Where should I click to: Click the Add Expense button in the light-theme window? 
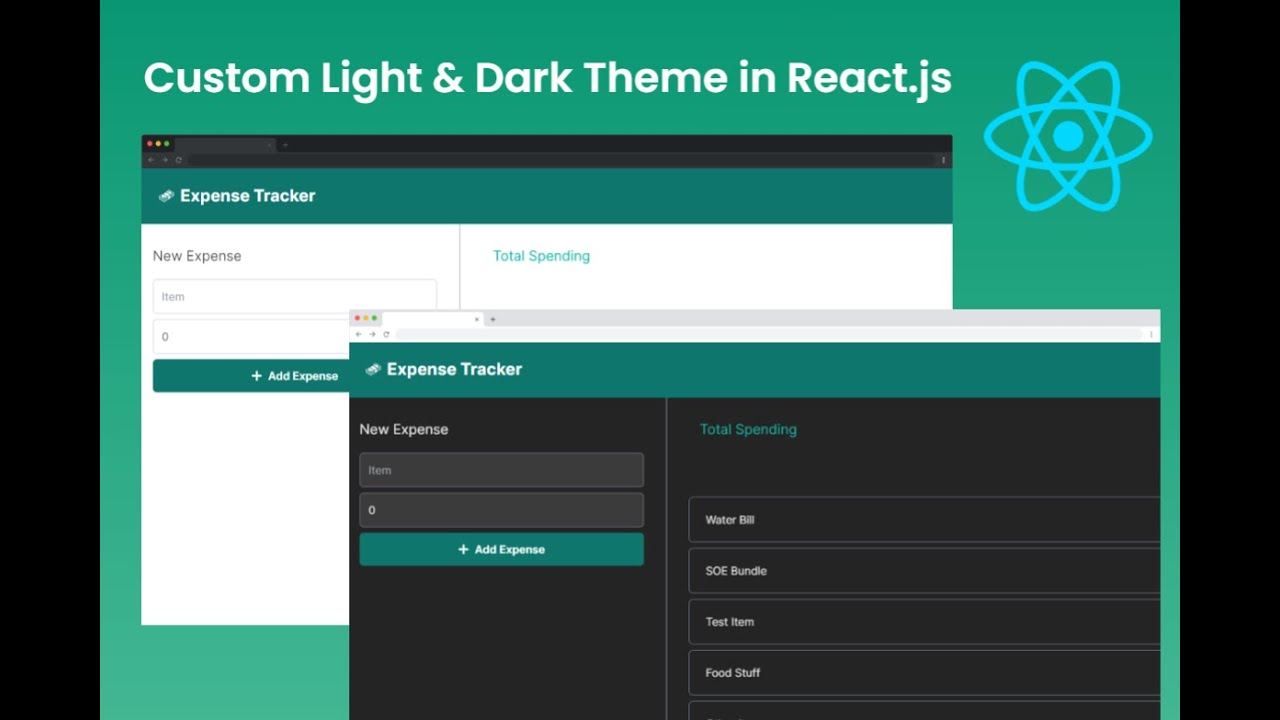click(x=251, y=376)
